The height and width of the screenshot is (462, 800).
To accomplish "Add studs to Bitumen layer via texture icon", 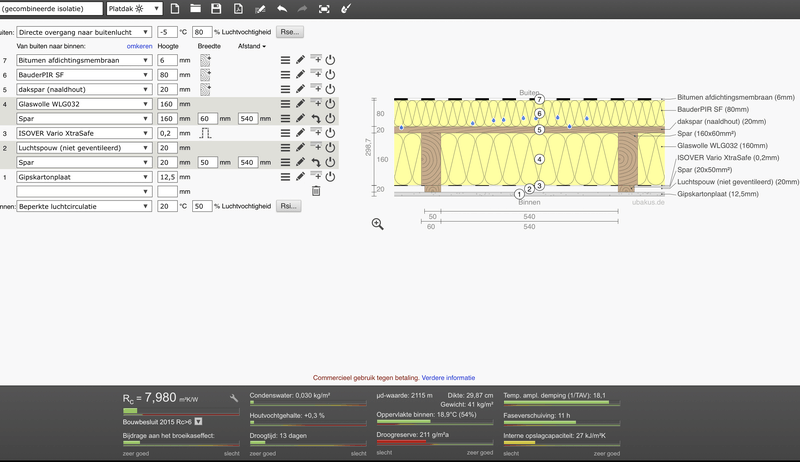I will point(205,60).
